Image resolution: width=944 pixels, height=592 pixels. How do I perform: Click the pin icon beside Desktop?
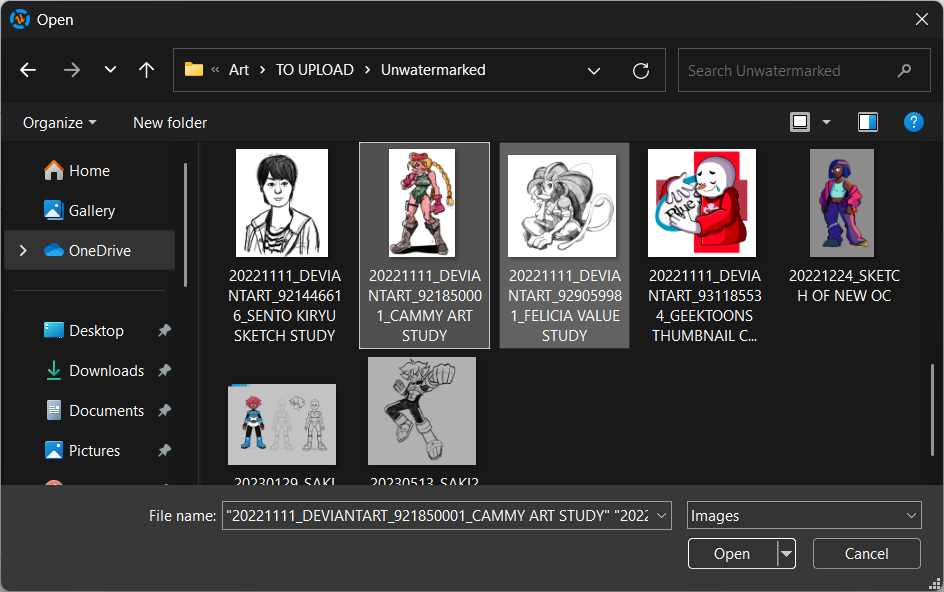[x=164, y=330]
